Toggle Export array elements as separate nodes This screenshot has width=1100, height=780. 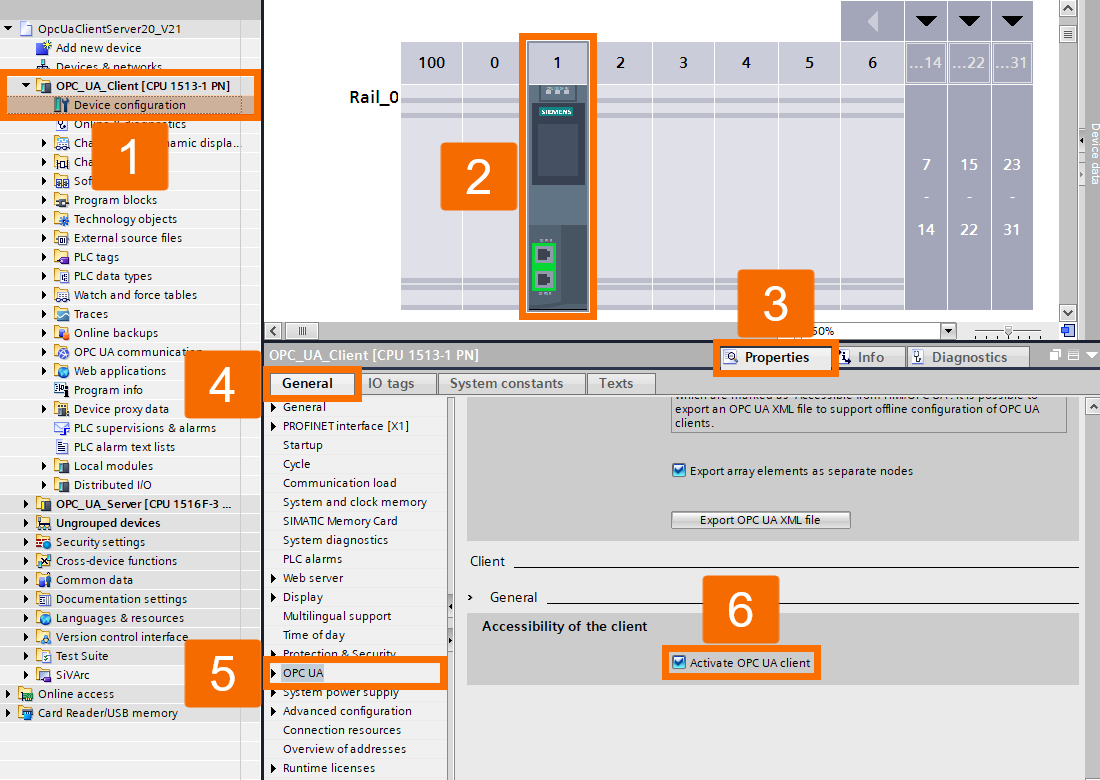click(x=678, y=471)
